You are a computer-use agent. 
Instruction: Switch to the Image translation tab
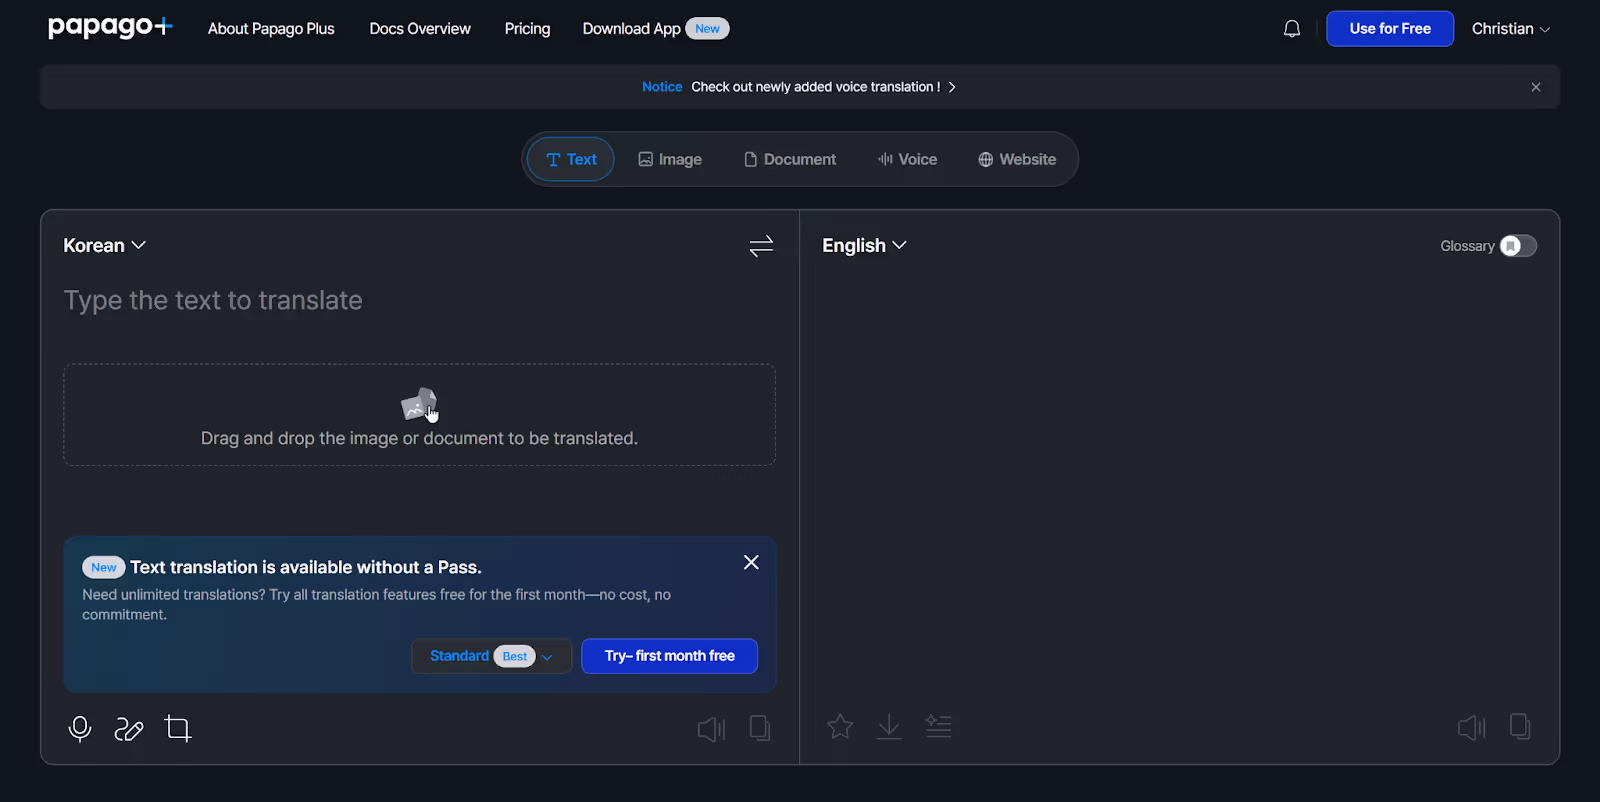670,159
